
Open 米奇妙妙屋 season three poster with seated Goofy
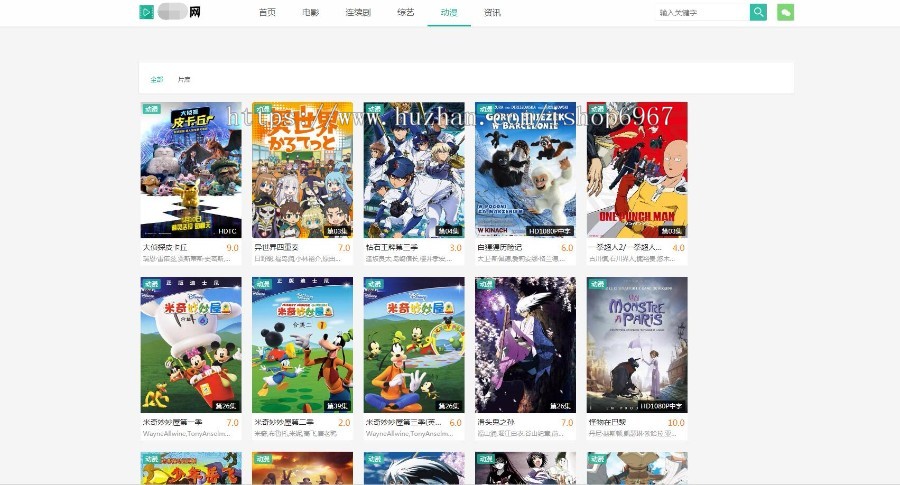[414, 345]
